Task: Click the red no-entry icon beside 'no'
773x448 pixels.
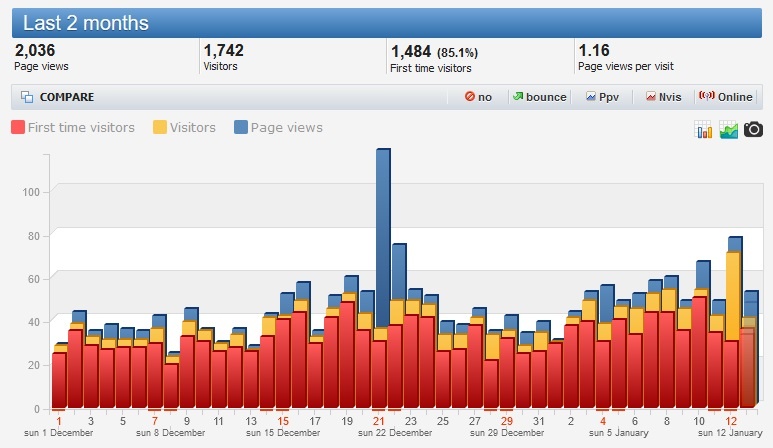Action: coord(469,97)
